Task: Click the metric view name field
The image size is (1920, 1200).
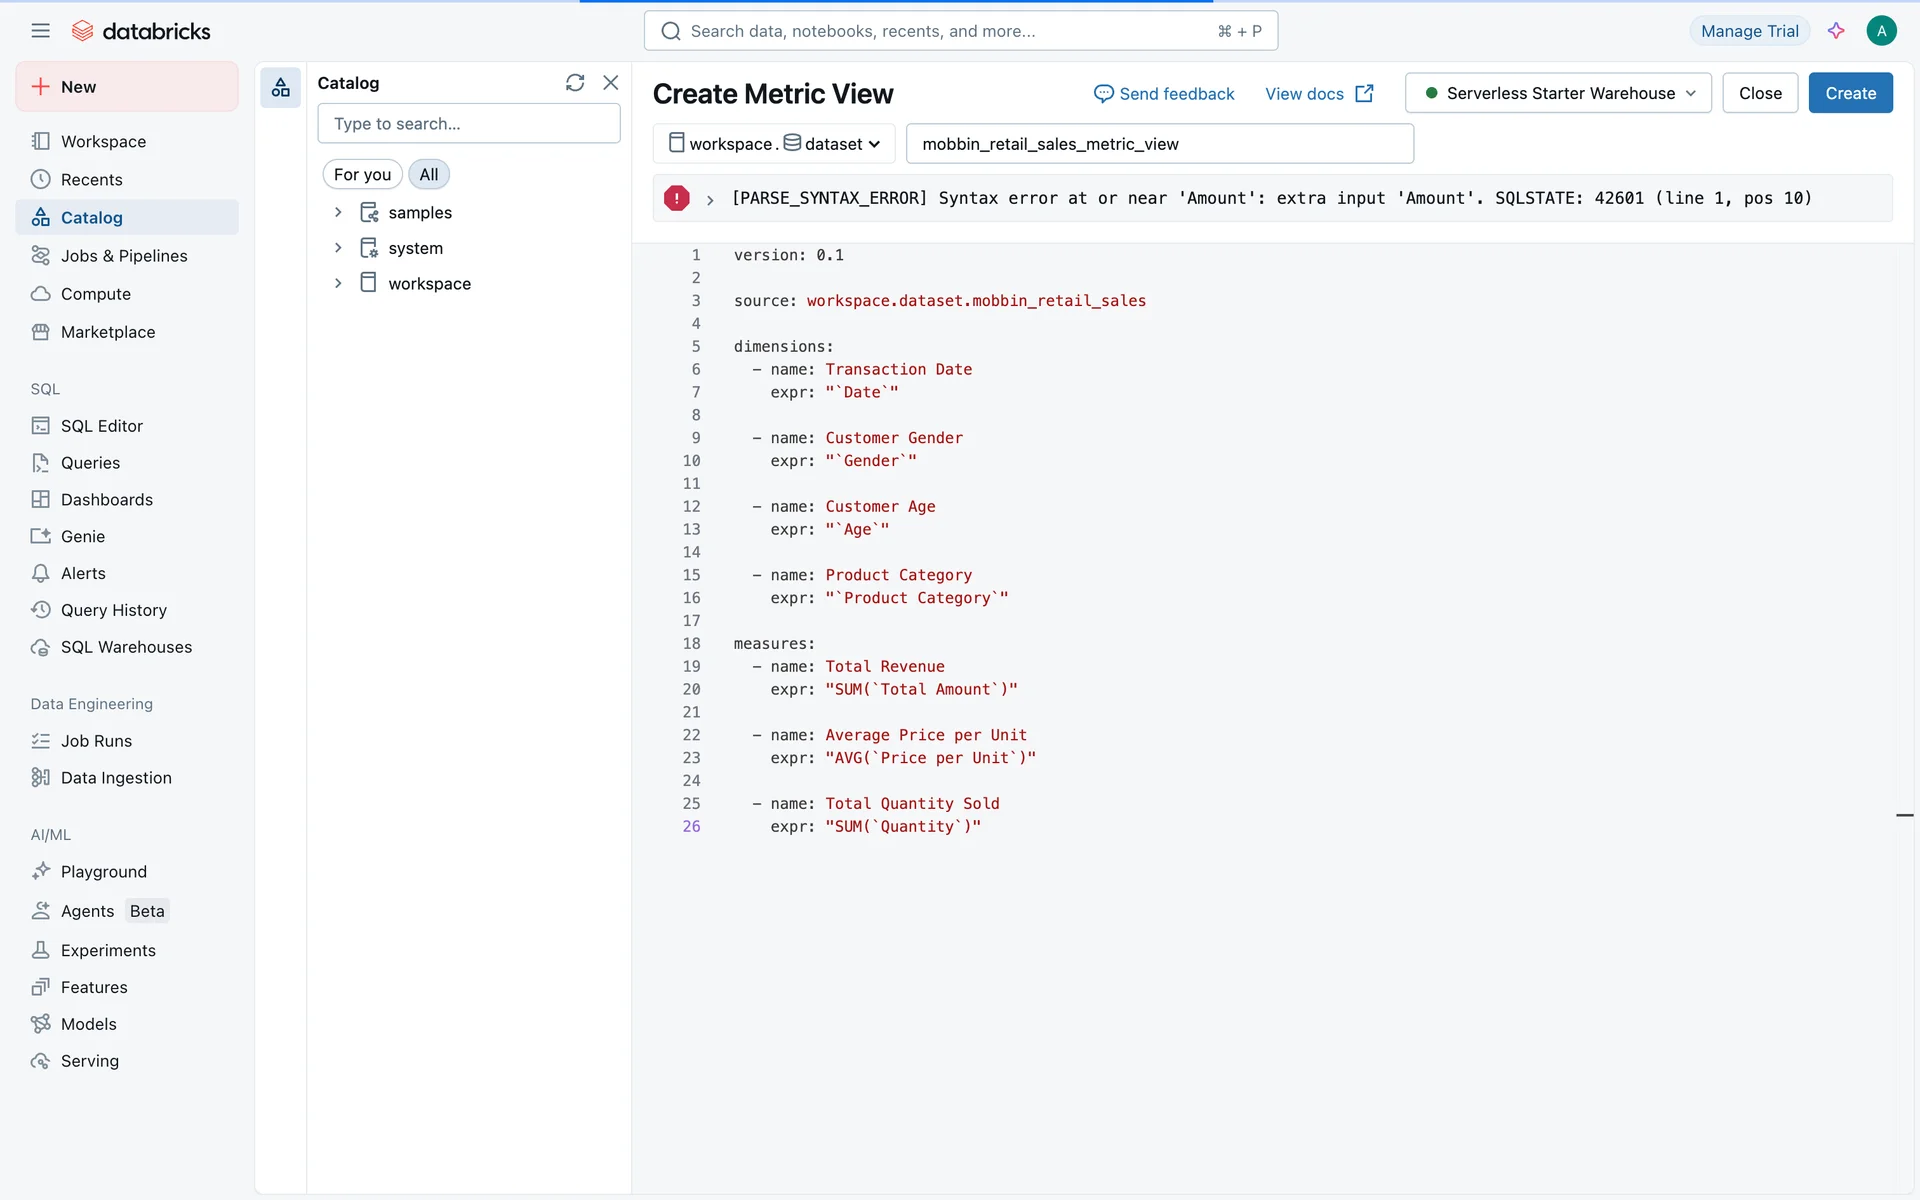Action: (1159, 144)
